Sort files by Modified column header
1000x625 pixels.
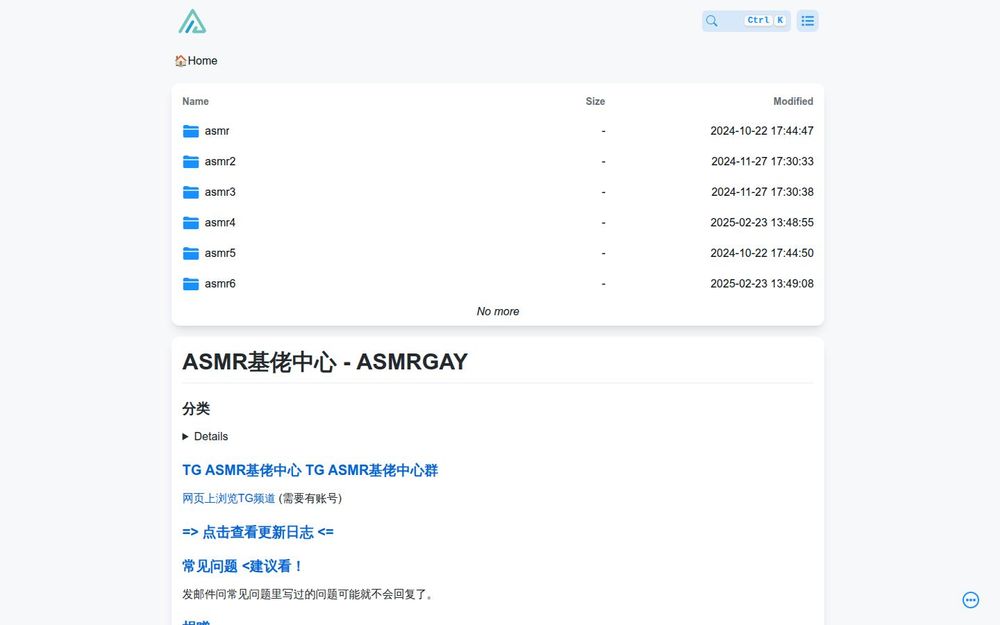pyautogui.click(x=793, y=101)
